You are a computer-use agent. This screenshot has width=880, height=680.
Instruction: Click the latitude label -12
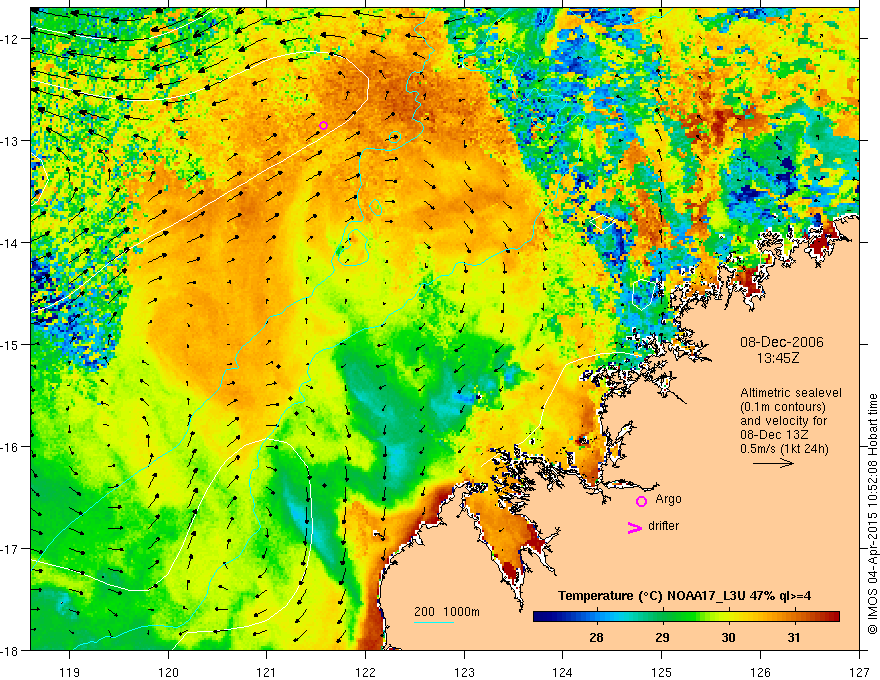pyautogui.click(x=12, y=39)
